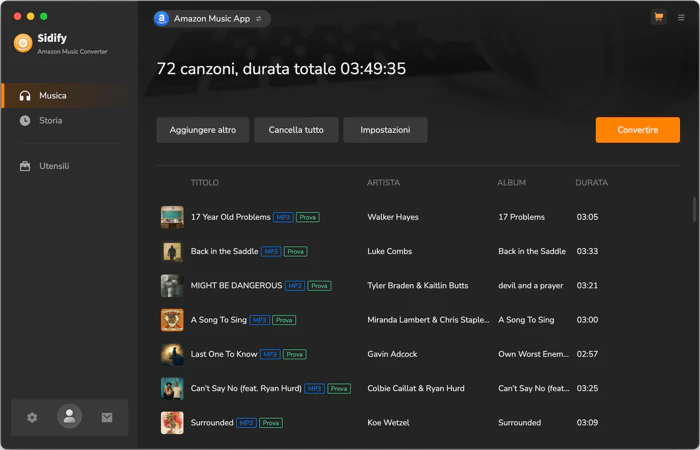700x450 pixels.
Task: Click the mail envelope feedback icon
Action: [107, 417]
